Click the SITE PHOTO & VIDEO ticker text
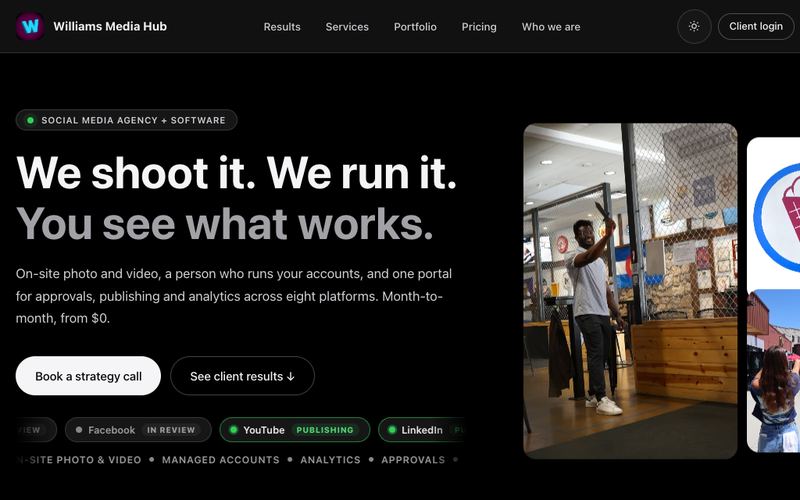800x500 pixels. click(x=79, y=460)
